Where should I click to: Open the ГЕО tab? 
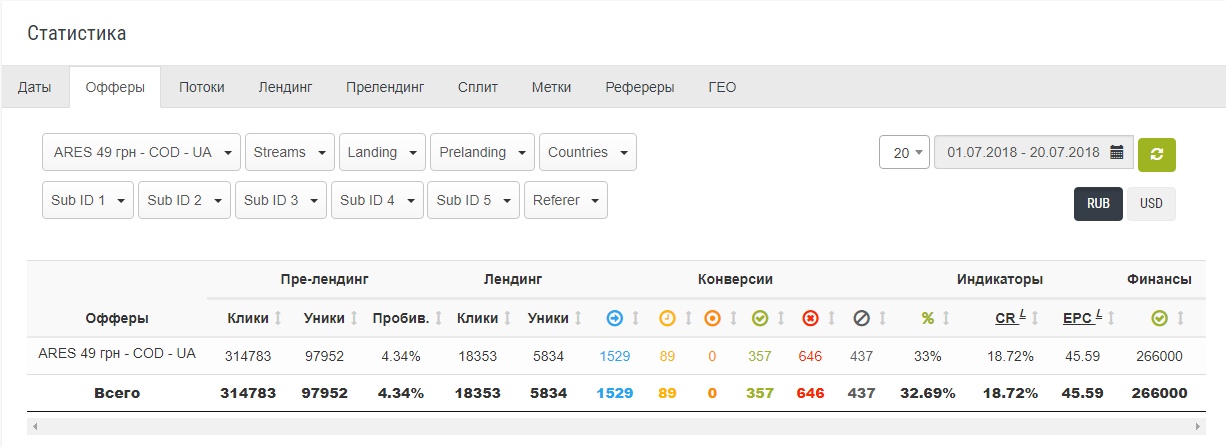pos(722,87)
